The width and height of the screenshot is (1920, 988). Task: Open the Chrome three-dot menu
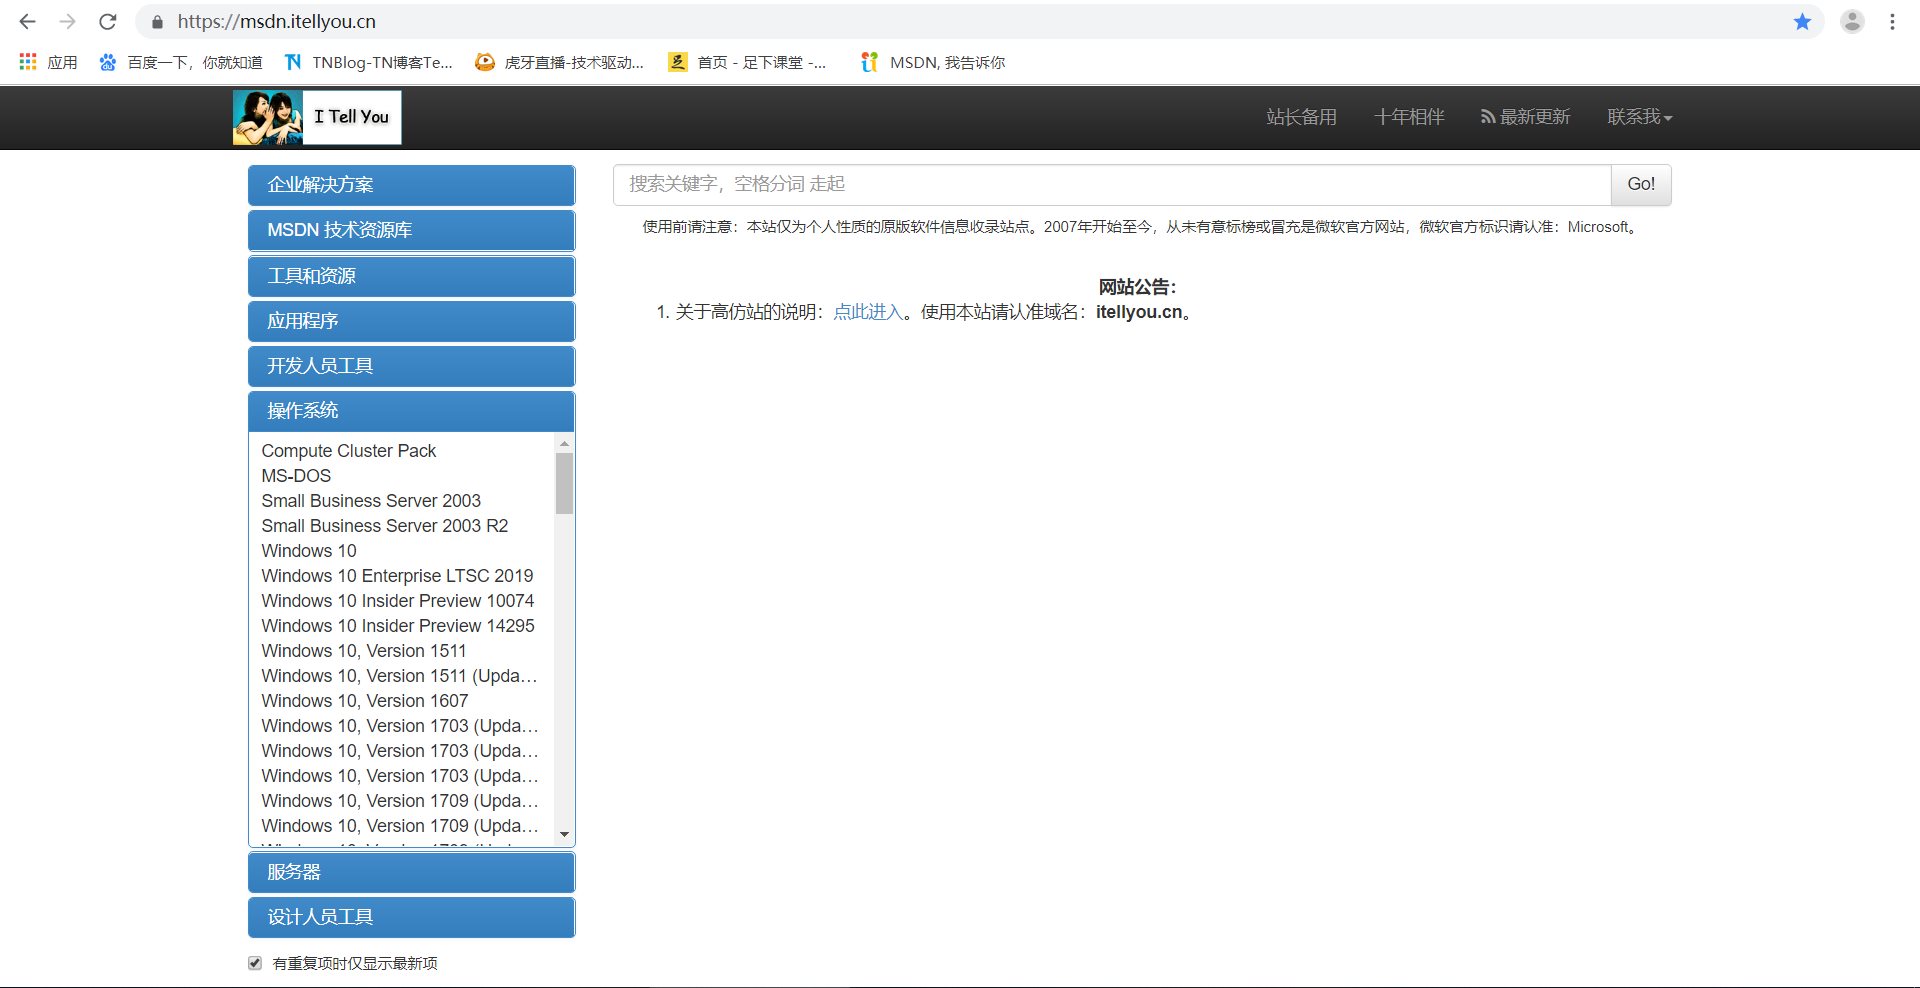[1892, 21]
